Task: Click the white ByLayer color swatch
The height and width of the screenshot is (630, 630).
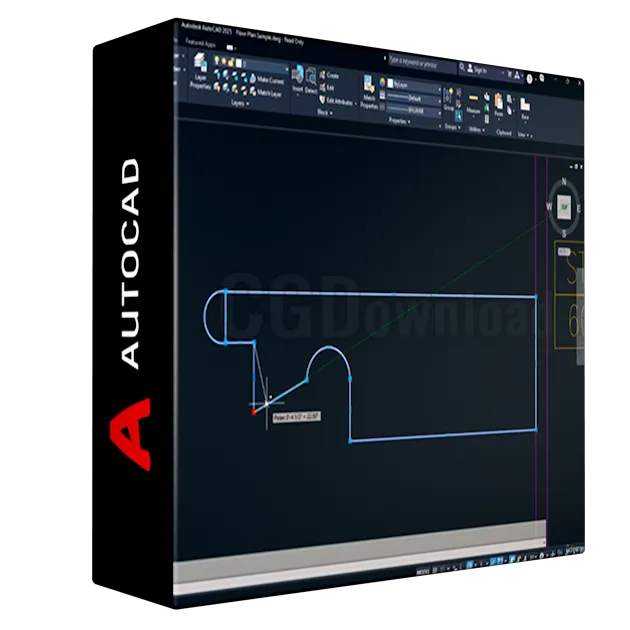Action: [x=390, y=83]
